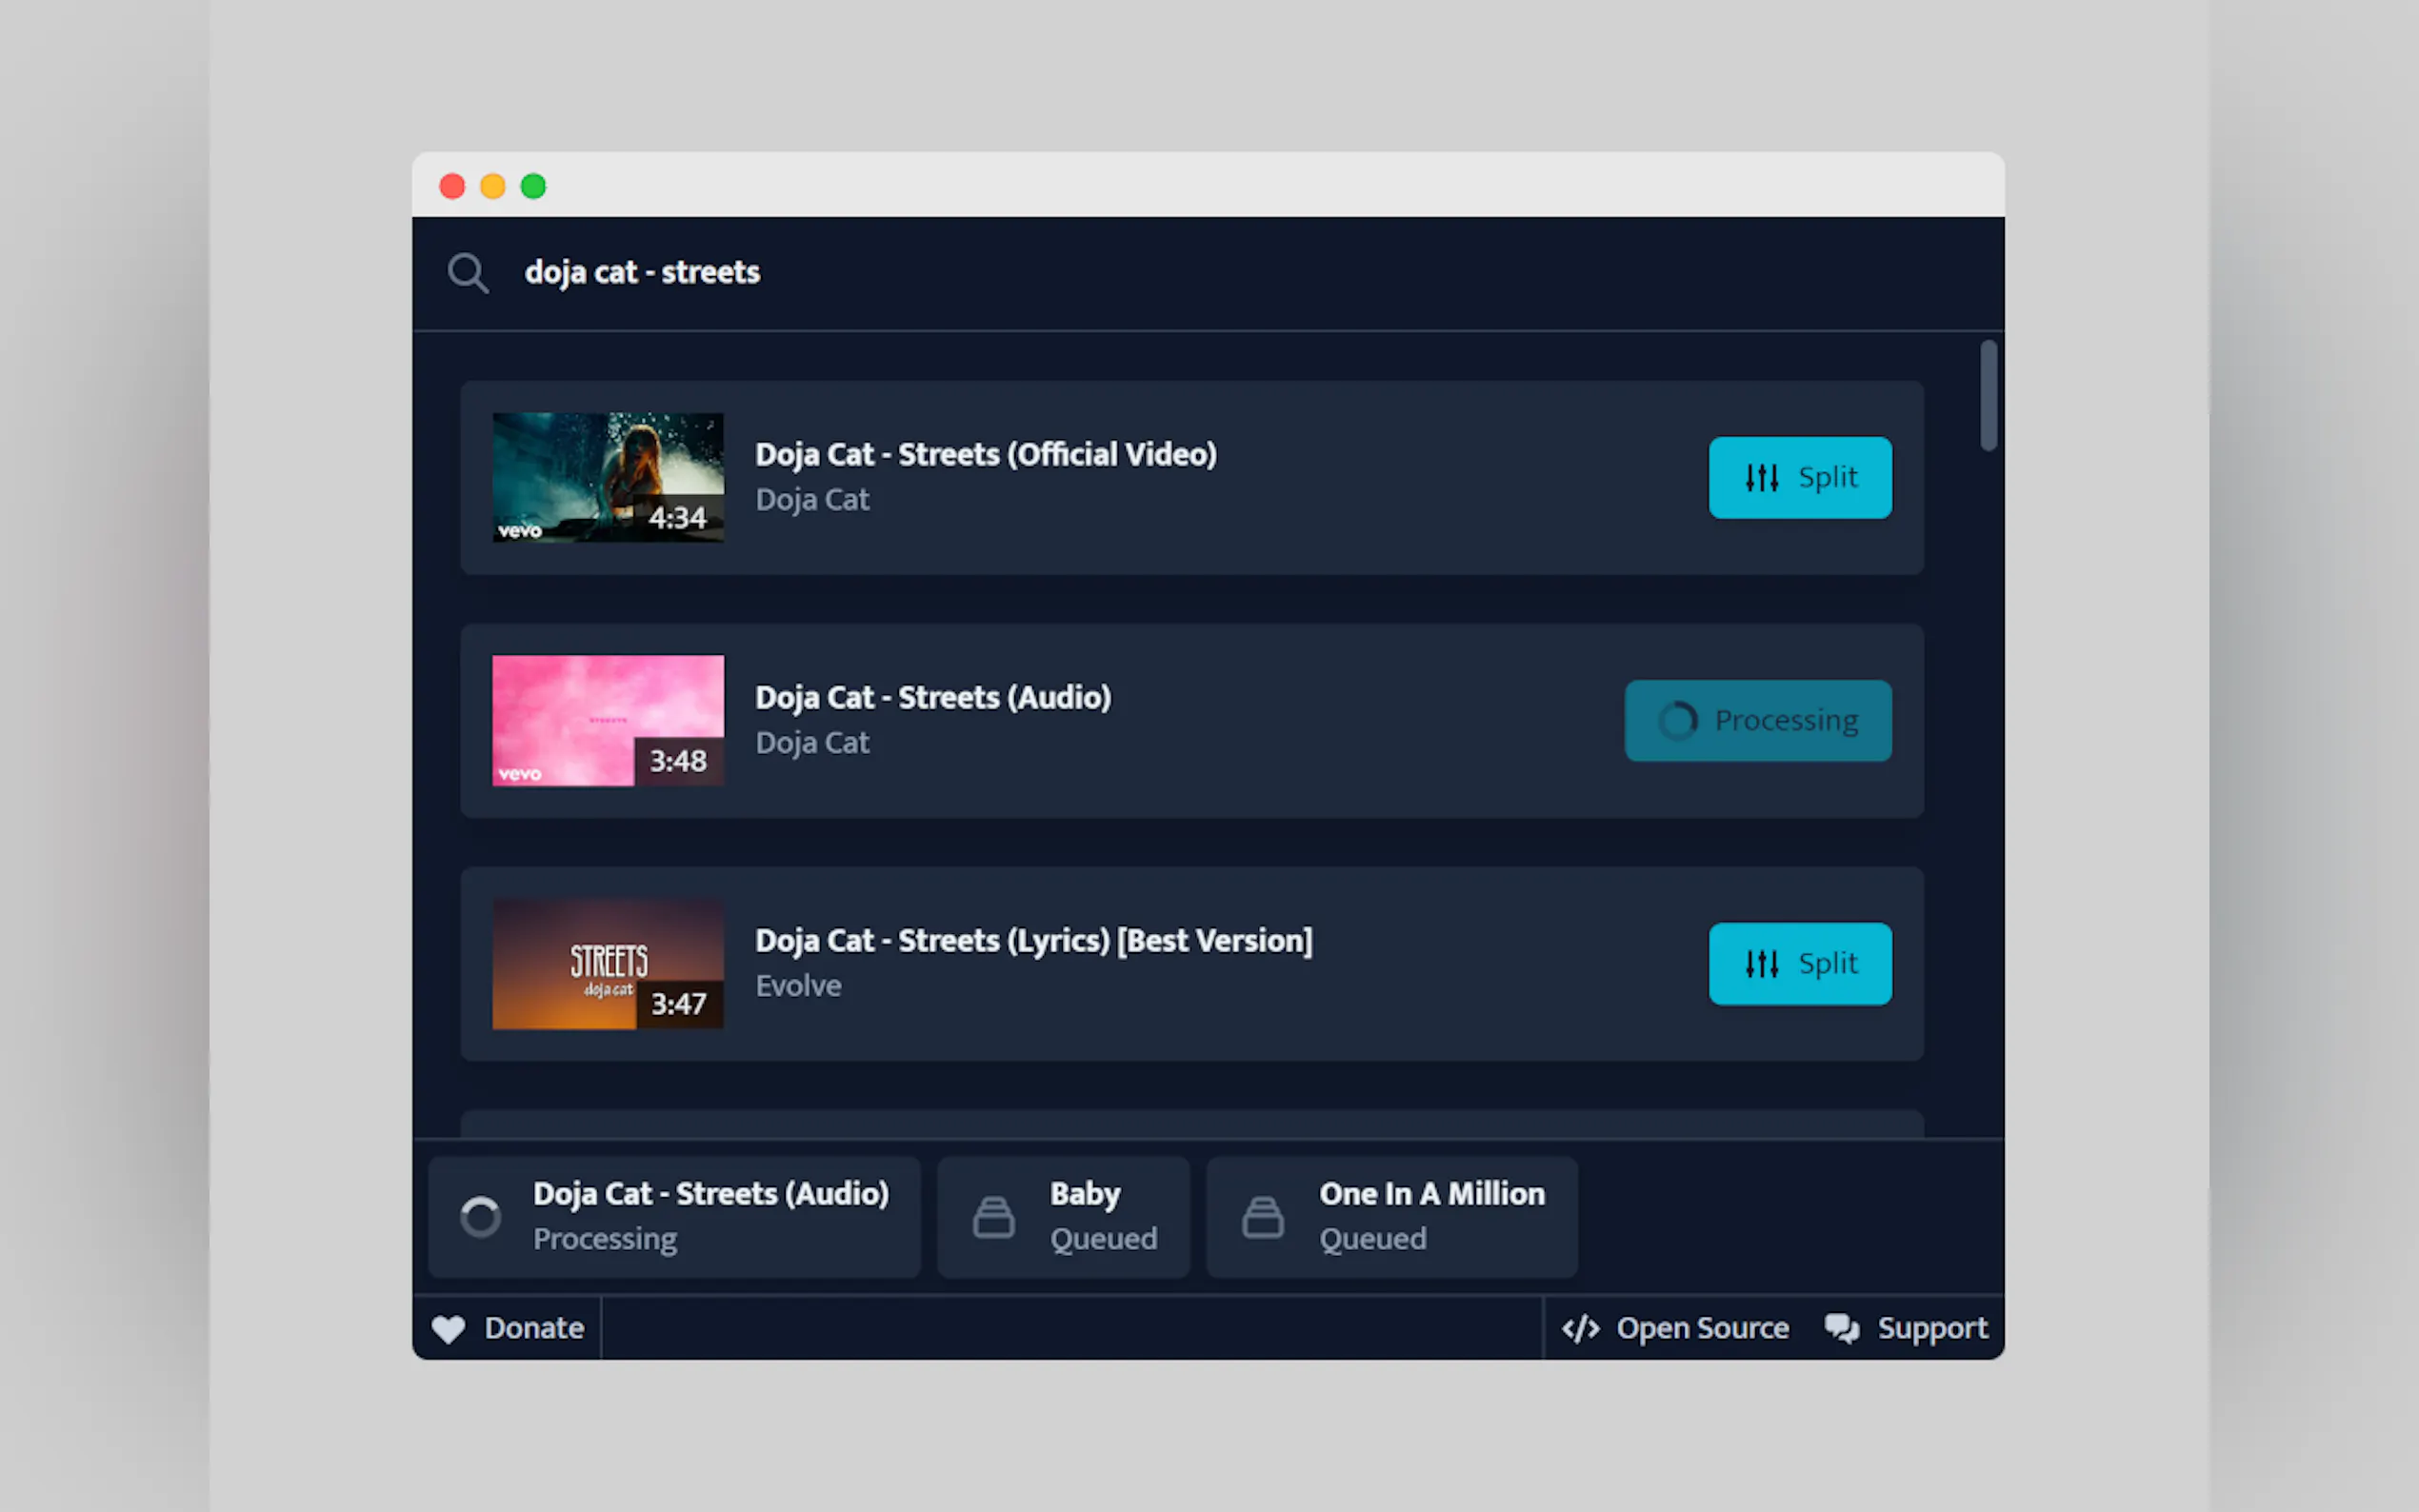Click the heart icon next to Donate
Viewport: 2419px width, 1512px height.
pyautogui.click(x=448, y=1329)
